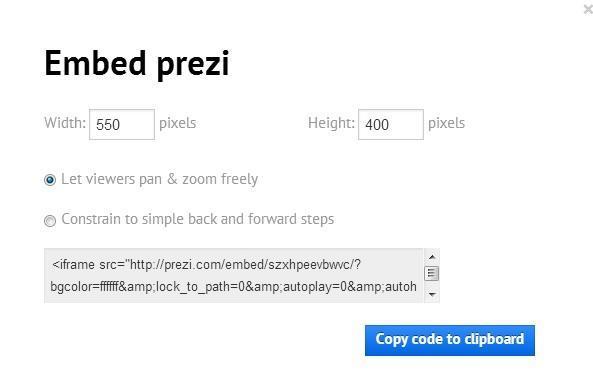This screenshot has height=374, width=593.
Task: Click the scroll up arrow of the embed code box
Action: point(432,257)
